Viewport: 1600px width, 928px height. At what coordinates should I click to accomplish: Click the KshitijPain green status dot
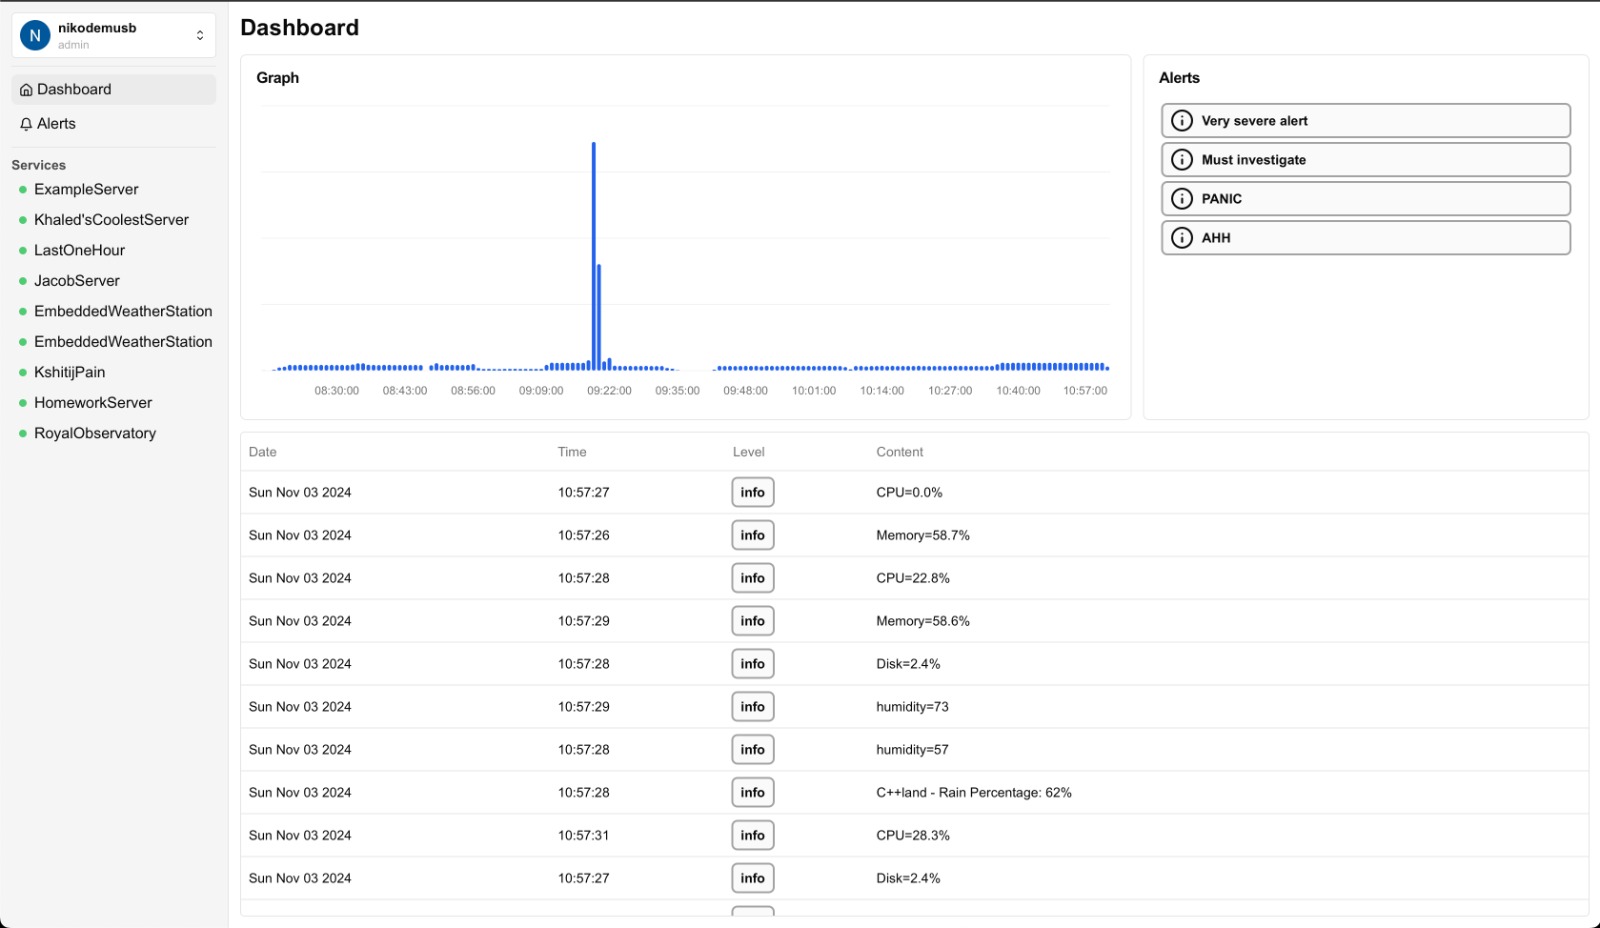pyautogui.click(x=23, y=372)
